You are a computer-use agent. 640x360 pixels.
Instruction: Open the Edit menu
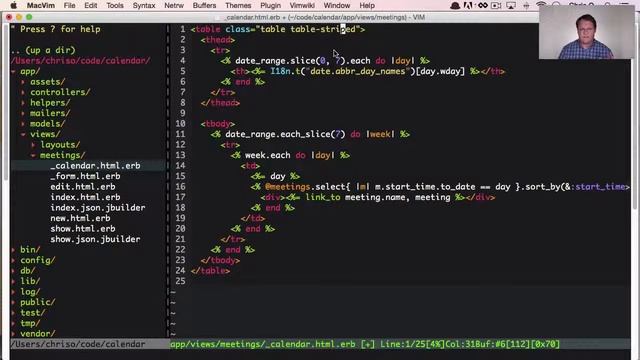[x=91, y=5]
